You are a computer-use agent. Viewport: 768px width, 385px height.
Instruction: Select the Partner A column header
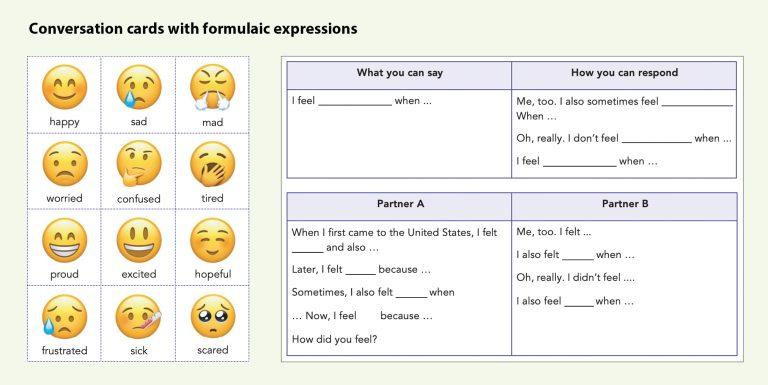[399, 206]
